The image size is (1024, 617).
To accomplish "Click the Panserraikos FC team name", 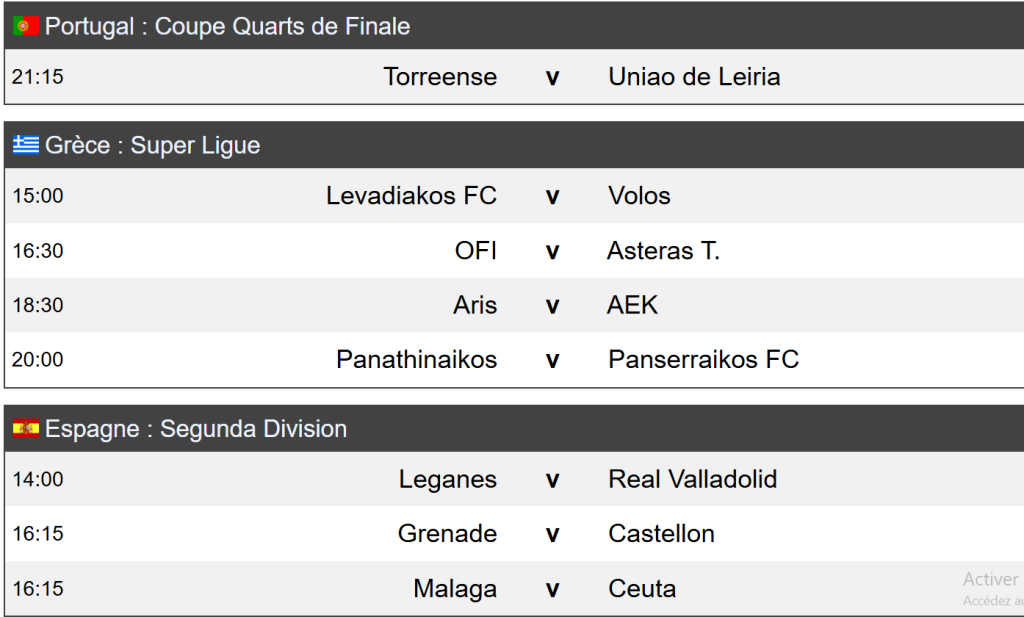I will pos(703,359).
